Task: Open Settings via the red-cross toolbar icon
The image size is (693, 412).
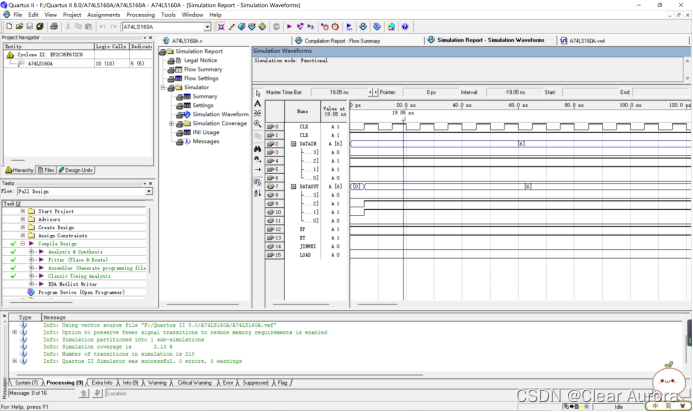Action: (x=221, y=27)
